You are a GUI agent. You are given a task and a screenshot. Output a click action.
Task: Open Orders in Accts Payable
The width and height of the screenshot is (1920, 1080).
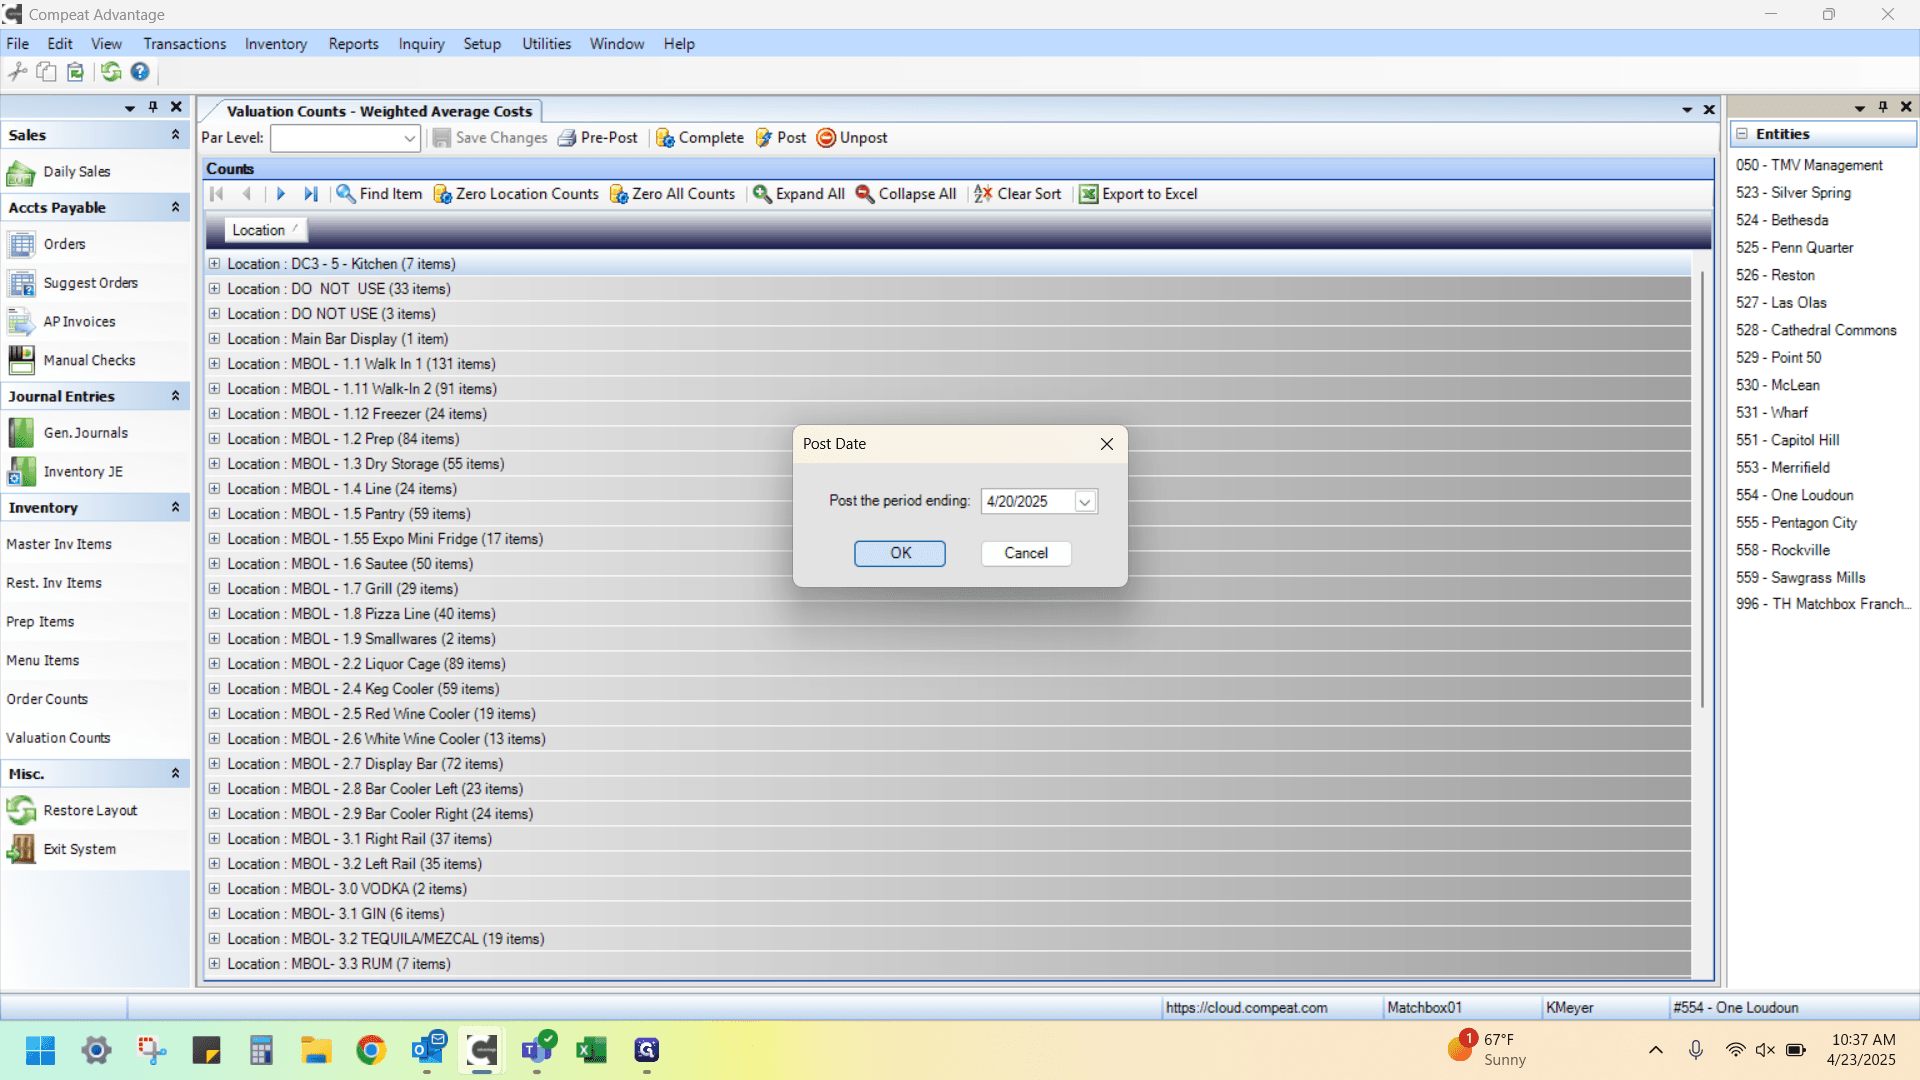click(x=64, y=244)
